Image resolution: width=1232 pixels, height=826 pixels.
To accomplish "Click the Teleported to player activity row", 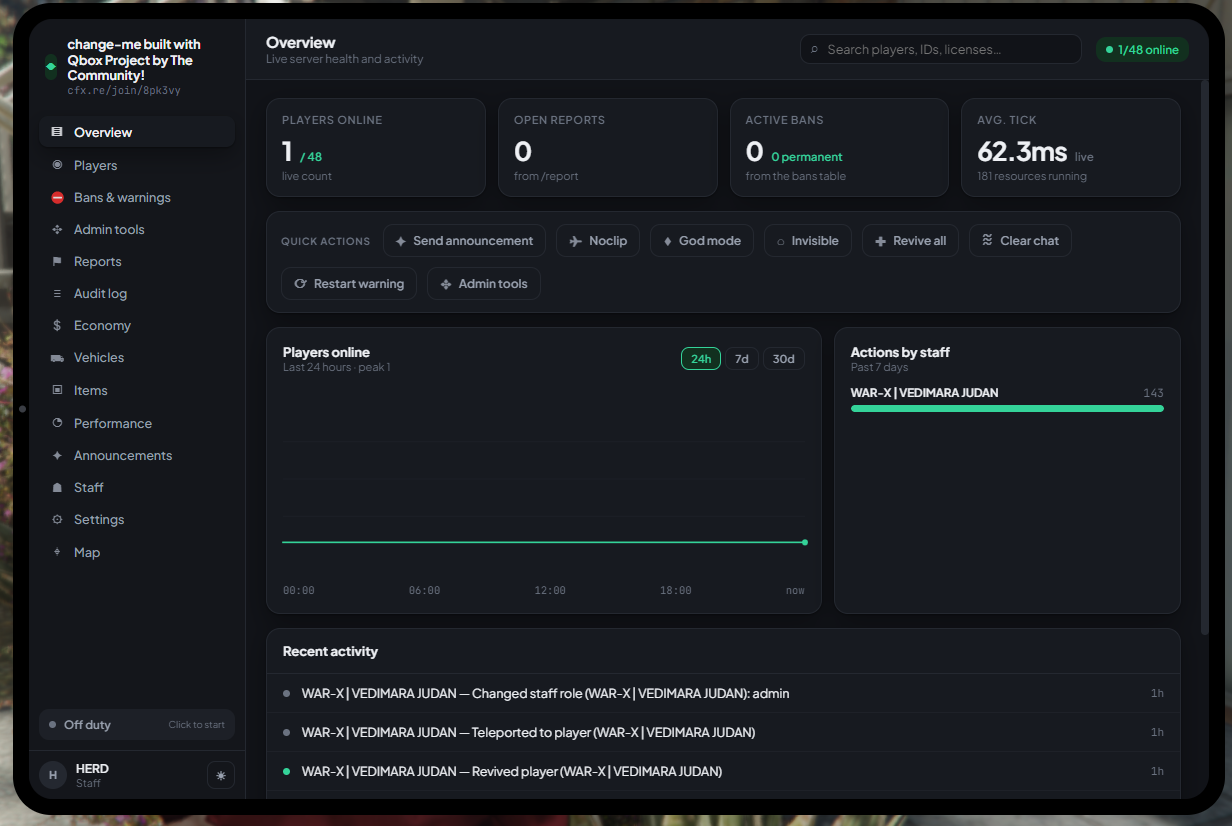I will pos(723,732).
